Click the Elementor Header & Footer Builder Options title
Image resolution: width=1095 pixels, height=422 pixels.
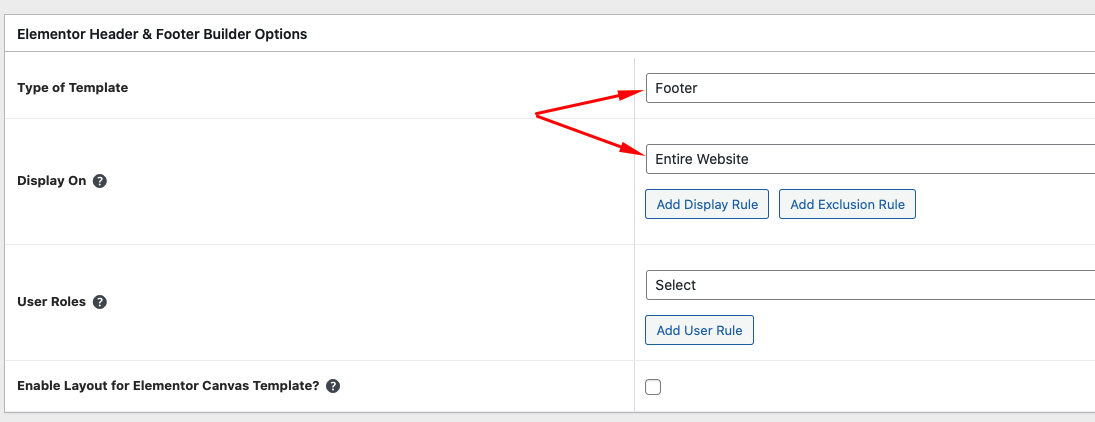point(162,34)
